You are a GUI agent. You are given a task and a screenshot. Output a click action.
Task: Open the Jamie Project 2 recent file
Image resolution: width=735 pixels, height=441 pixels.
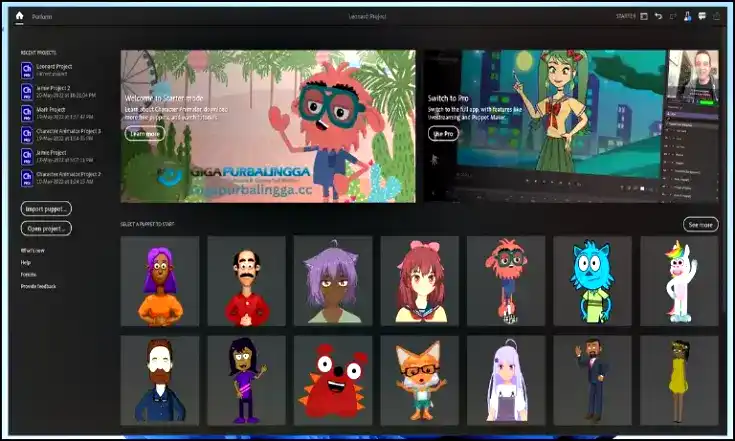[59, 91]
